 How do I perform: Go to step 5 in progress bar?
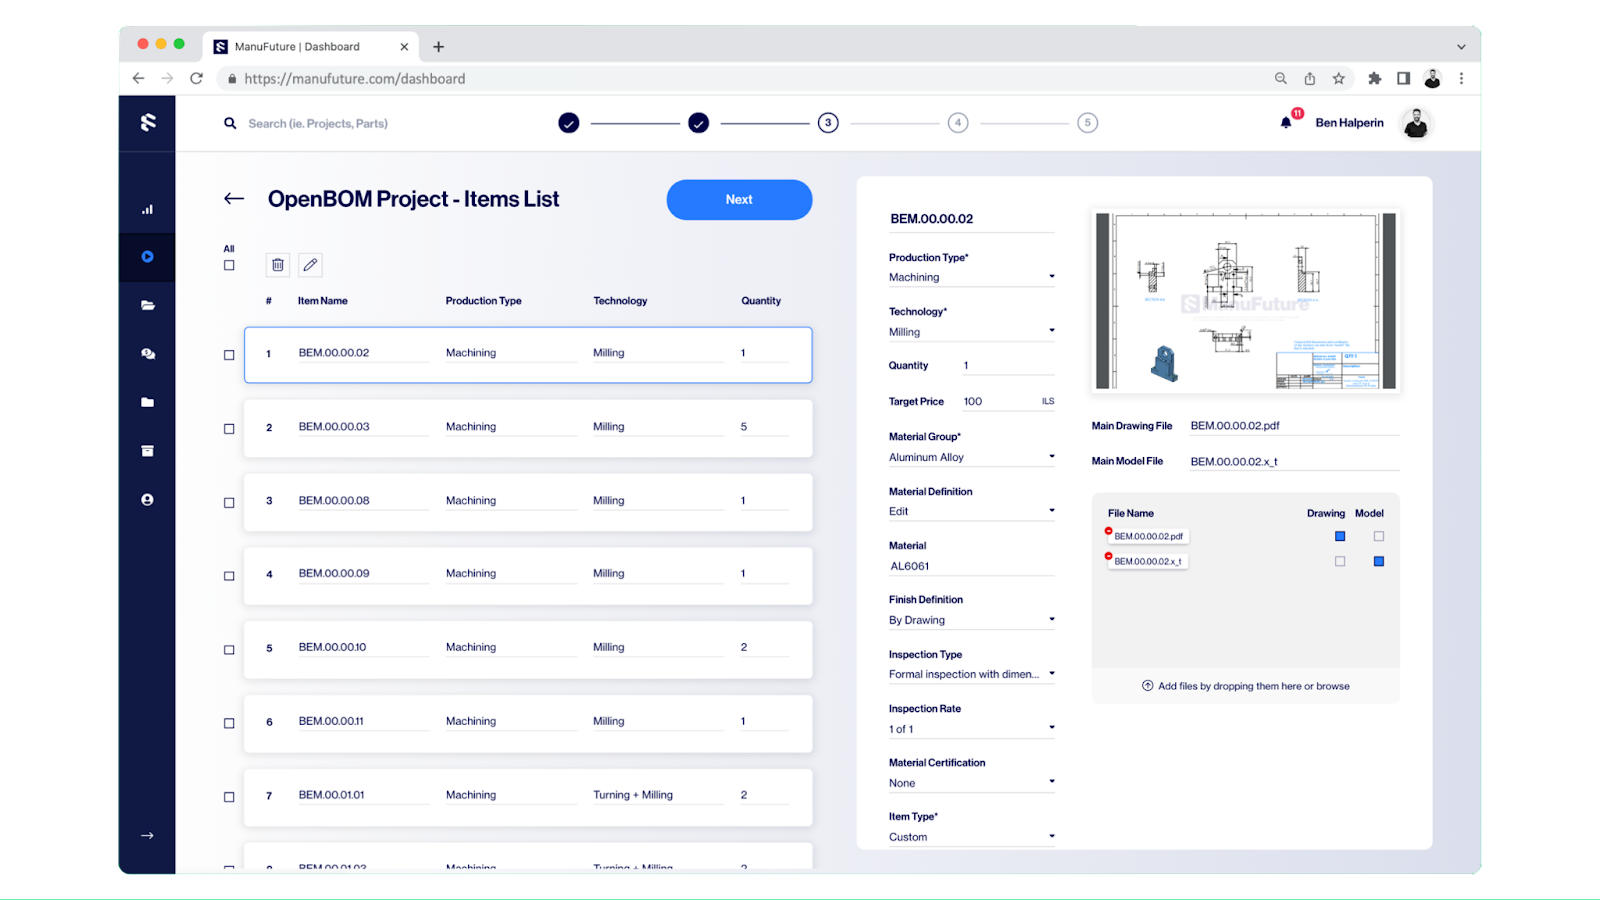point(1088,123)
